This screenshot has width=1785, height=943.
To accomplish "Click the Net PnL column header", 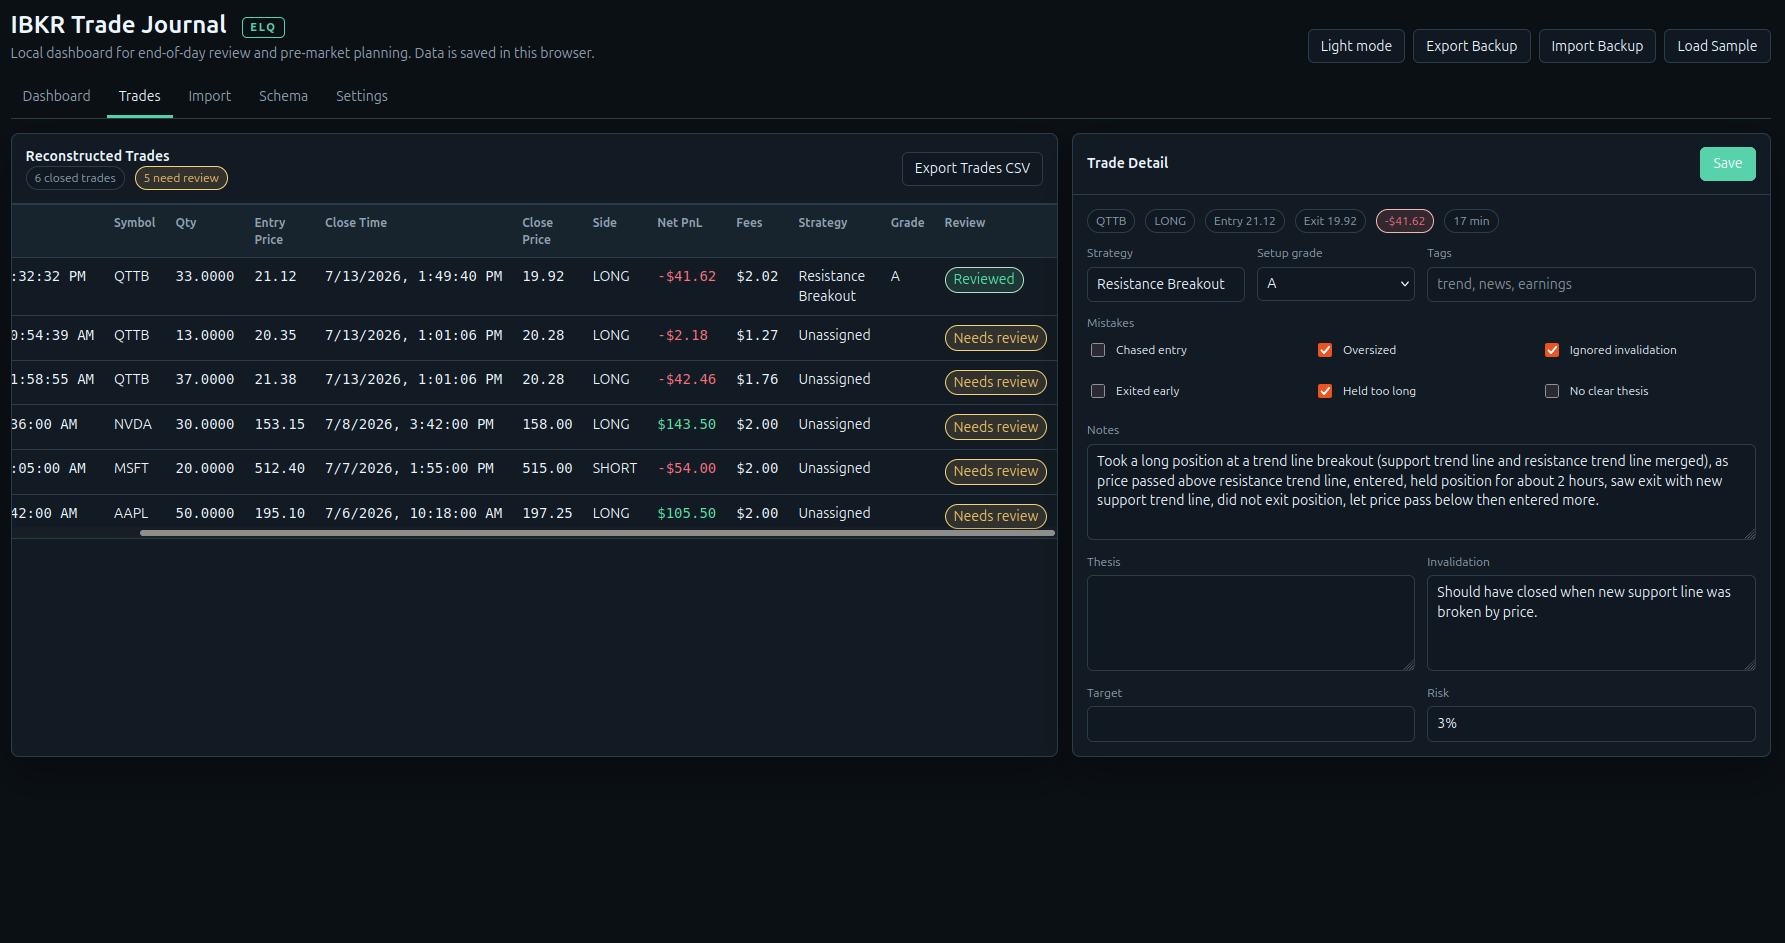I will [679, 223].
